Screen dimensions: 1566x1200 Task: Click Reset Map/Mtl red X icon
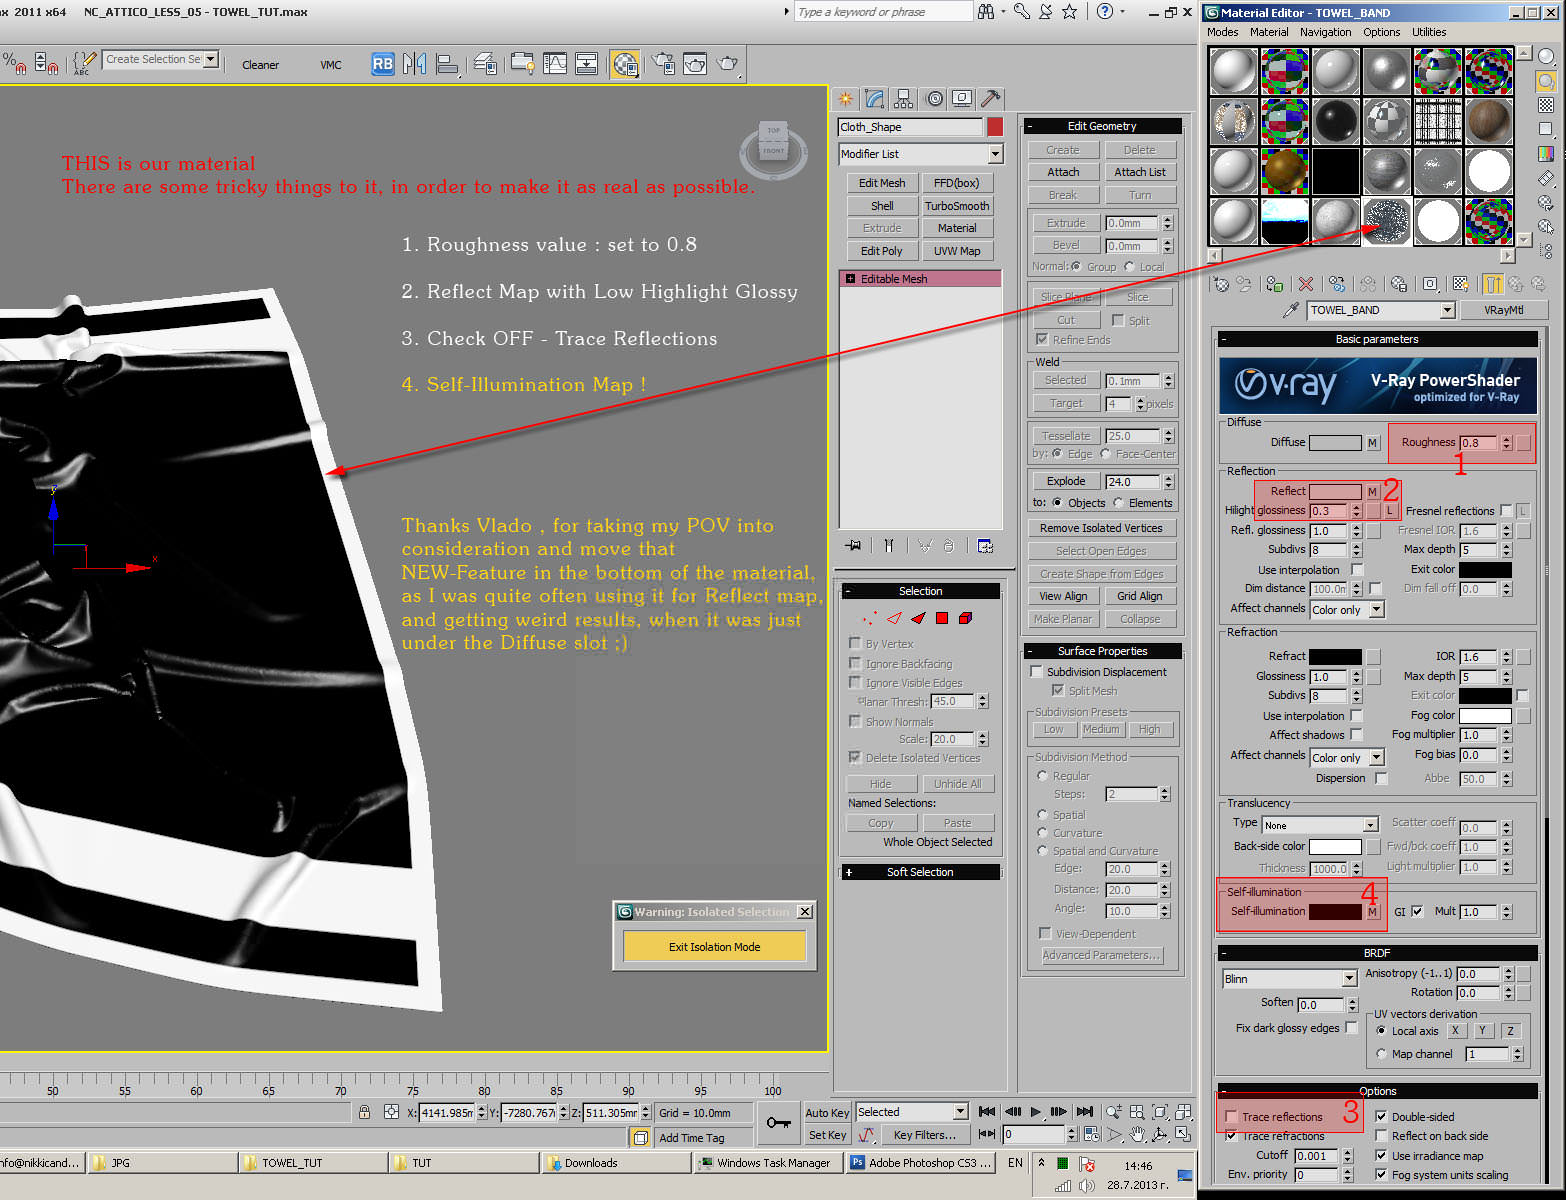1305,284
